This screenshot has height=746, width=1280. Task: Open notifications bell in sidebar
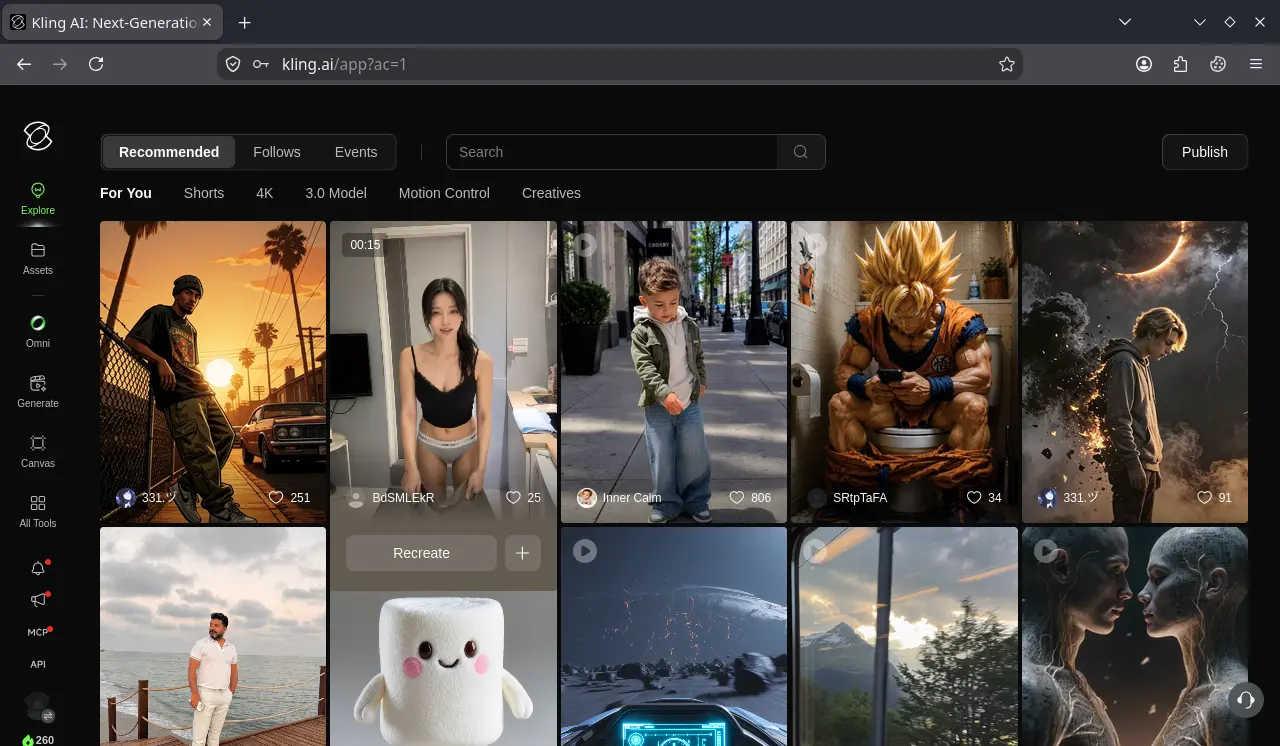point(38,568)
